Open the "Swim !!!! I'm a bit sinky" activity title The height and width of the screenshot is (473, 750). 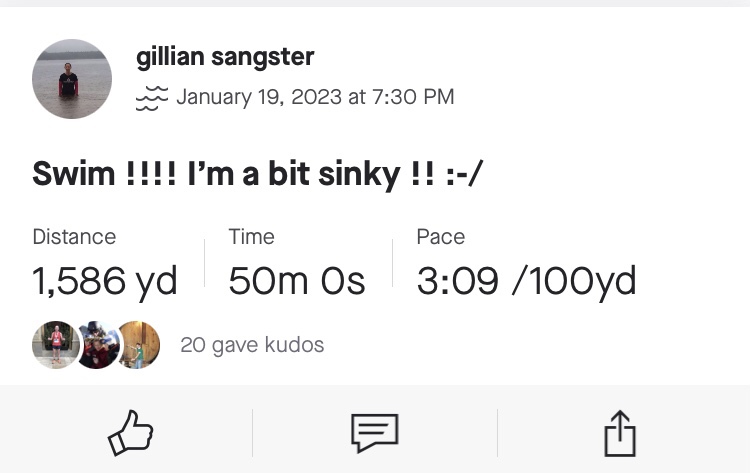tap(258, 174)
